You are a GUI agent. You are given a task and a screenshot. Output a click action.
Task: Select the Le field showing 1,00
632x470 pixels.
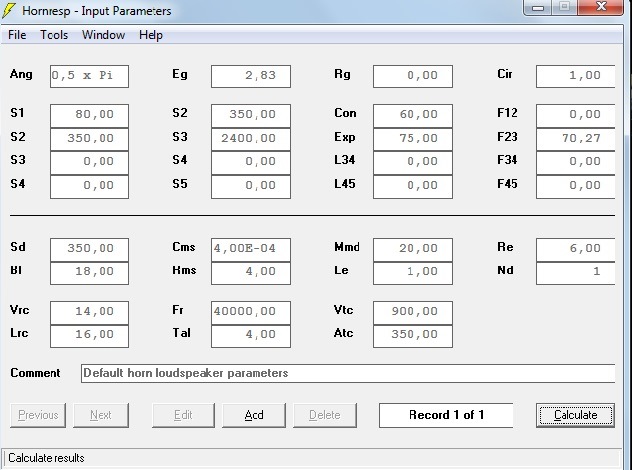point(413,273)
